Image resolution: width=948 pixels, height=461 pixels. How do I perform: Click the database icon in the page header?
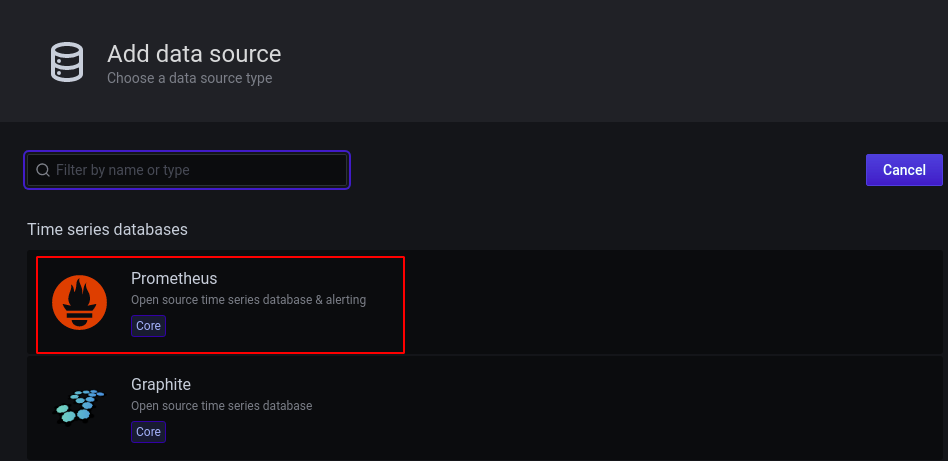tap(68, 62)
